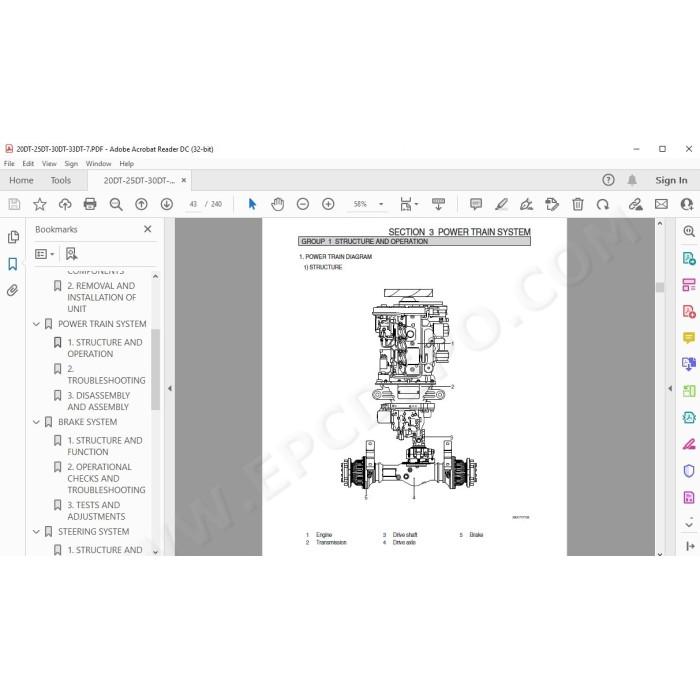
Task: Open bookmarks options dropdown
Action: (x=45, y=254)
